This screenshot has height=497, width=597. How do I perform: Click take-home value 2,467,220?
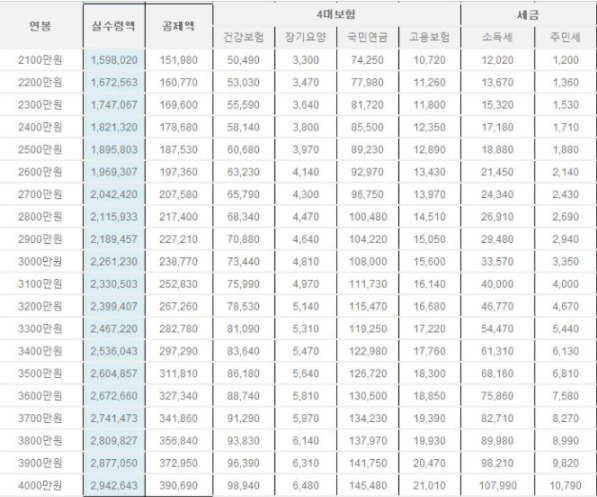tap(114, 329)
